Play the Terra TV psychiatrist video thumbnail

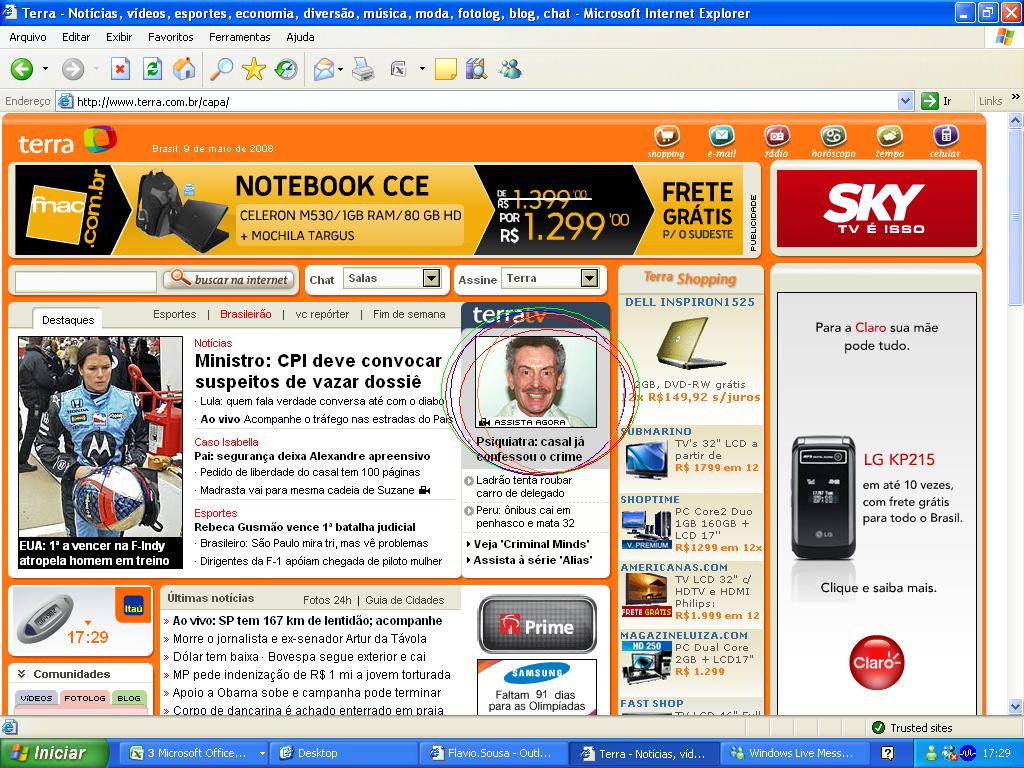click(536, 382)
